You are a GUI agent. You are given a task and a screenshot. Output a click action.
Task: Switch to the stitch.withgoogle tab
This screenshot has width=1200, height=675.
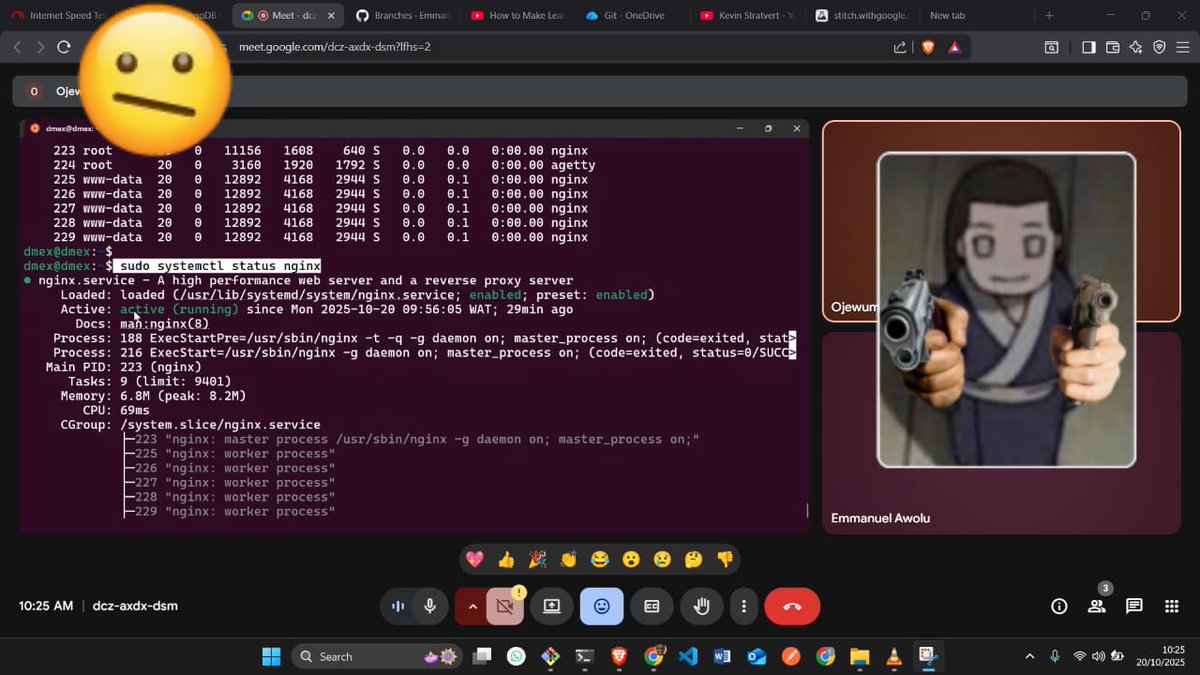864,15
